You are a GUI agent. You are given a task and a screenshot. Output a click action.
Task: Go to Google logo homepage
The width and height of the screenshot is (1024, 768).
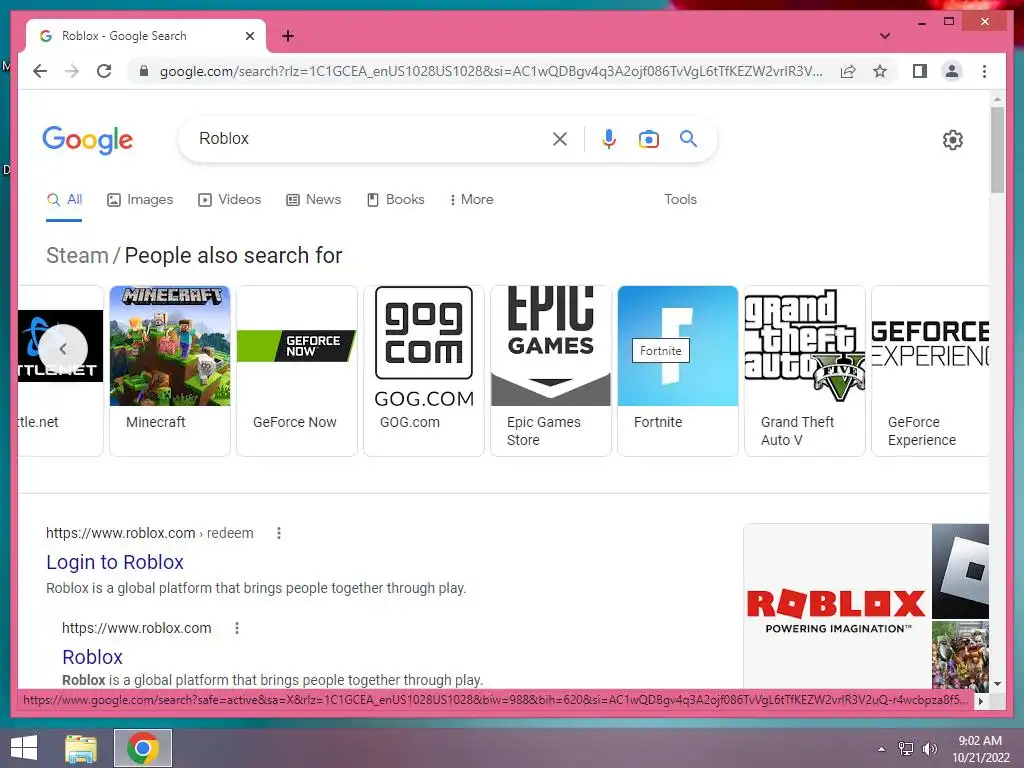pyautogui.click(x=88, y=140)
